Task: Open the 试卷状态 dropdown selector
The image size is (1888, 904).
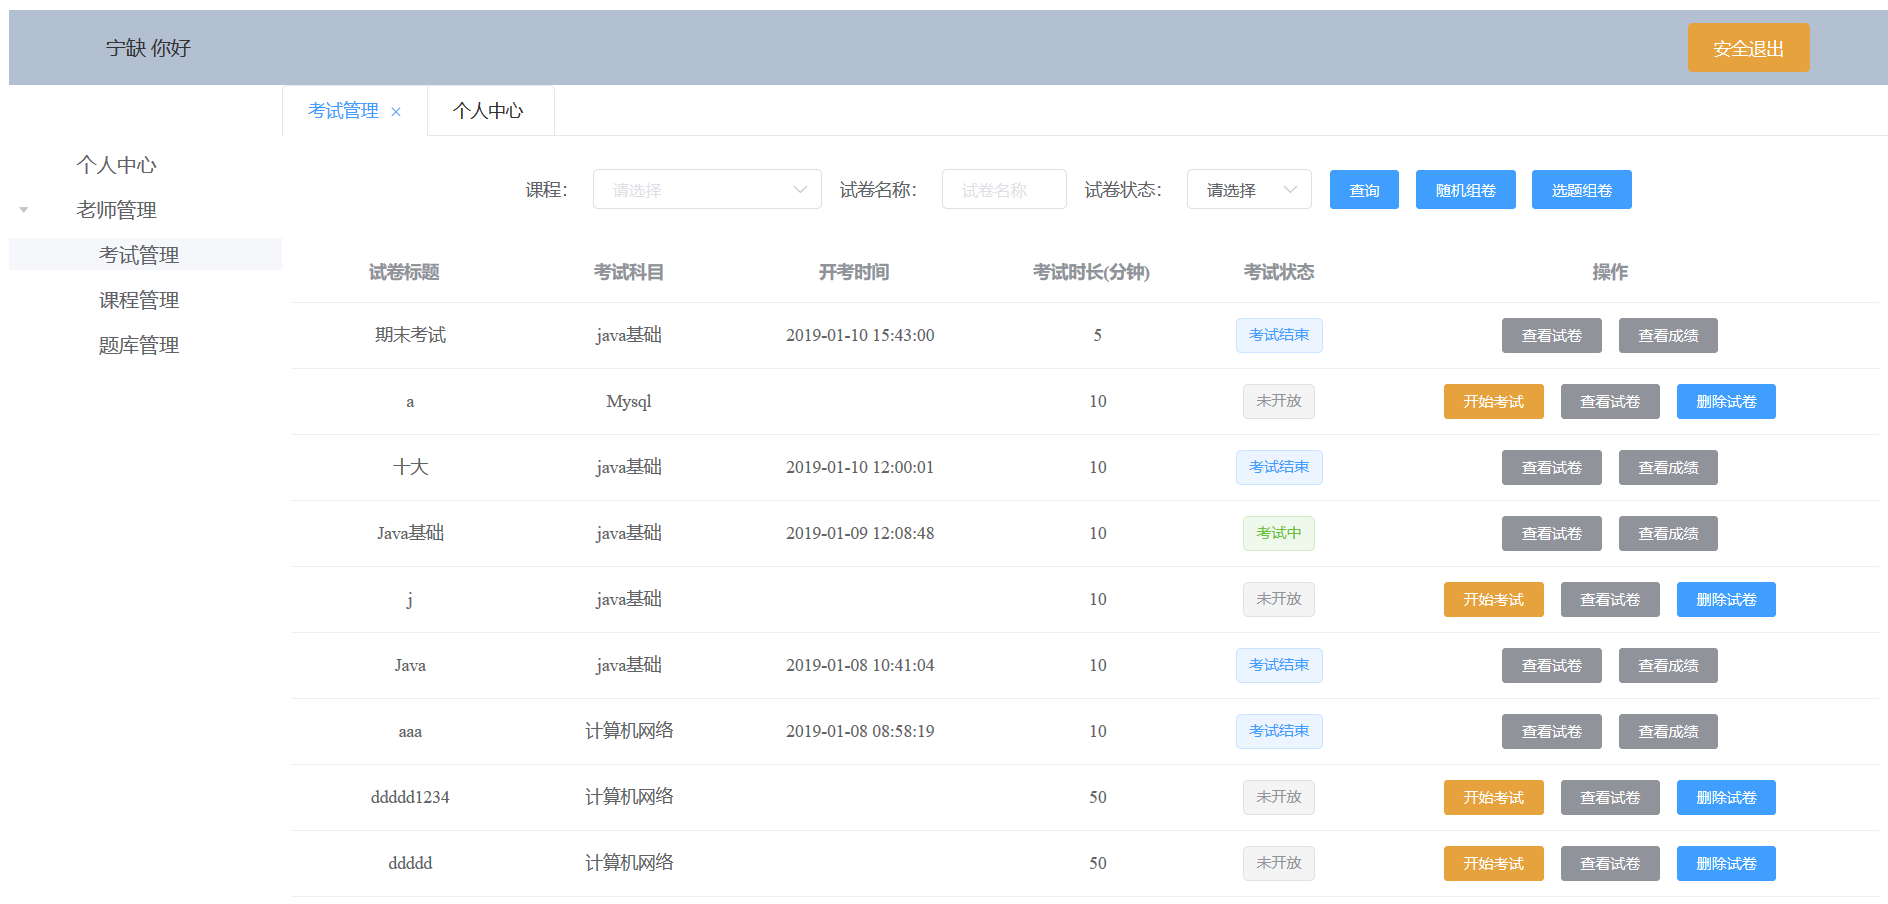Action: 1248,189
